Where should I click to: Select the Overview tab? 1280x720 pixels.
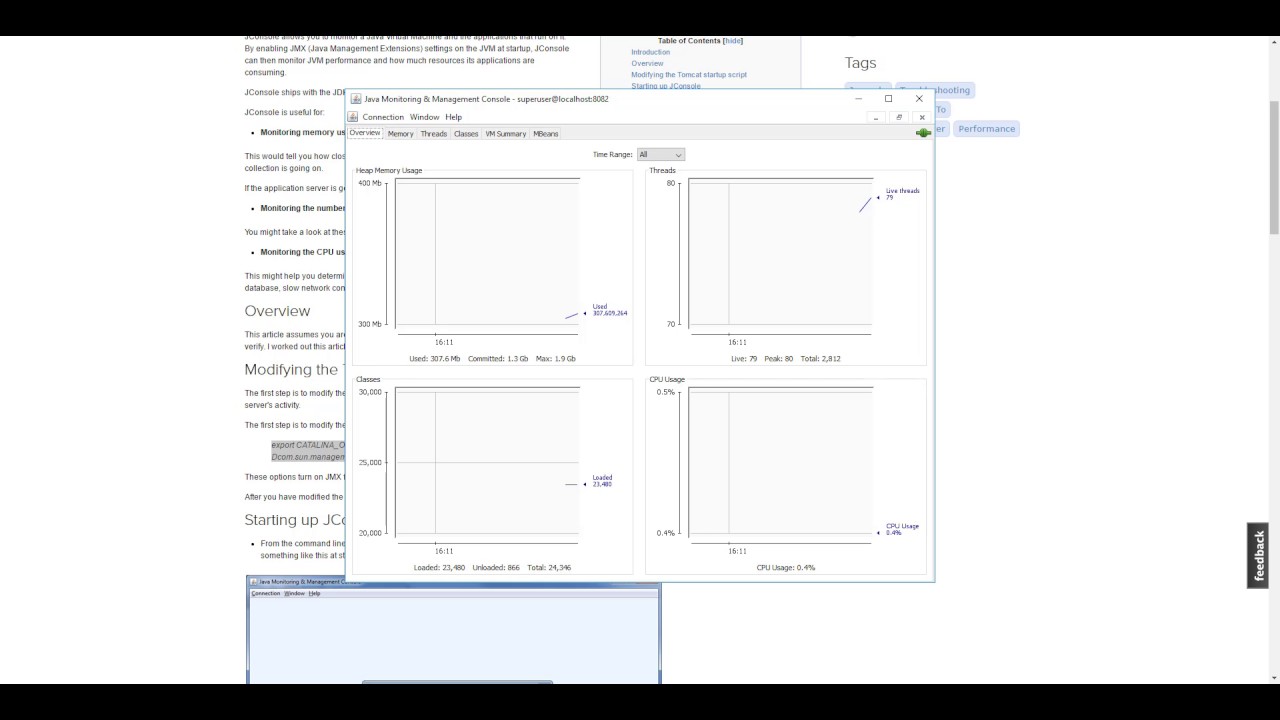[365, 133]
